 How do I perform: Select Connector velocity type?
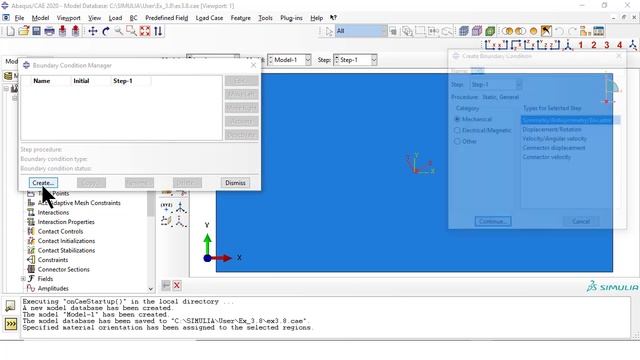point(547,157)
